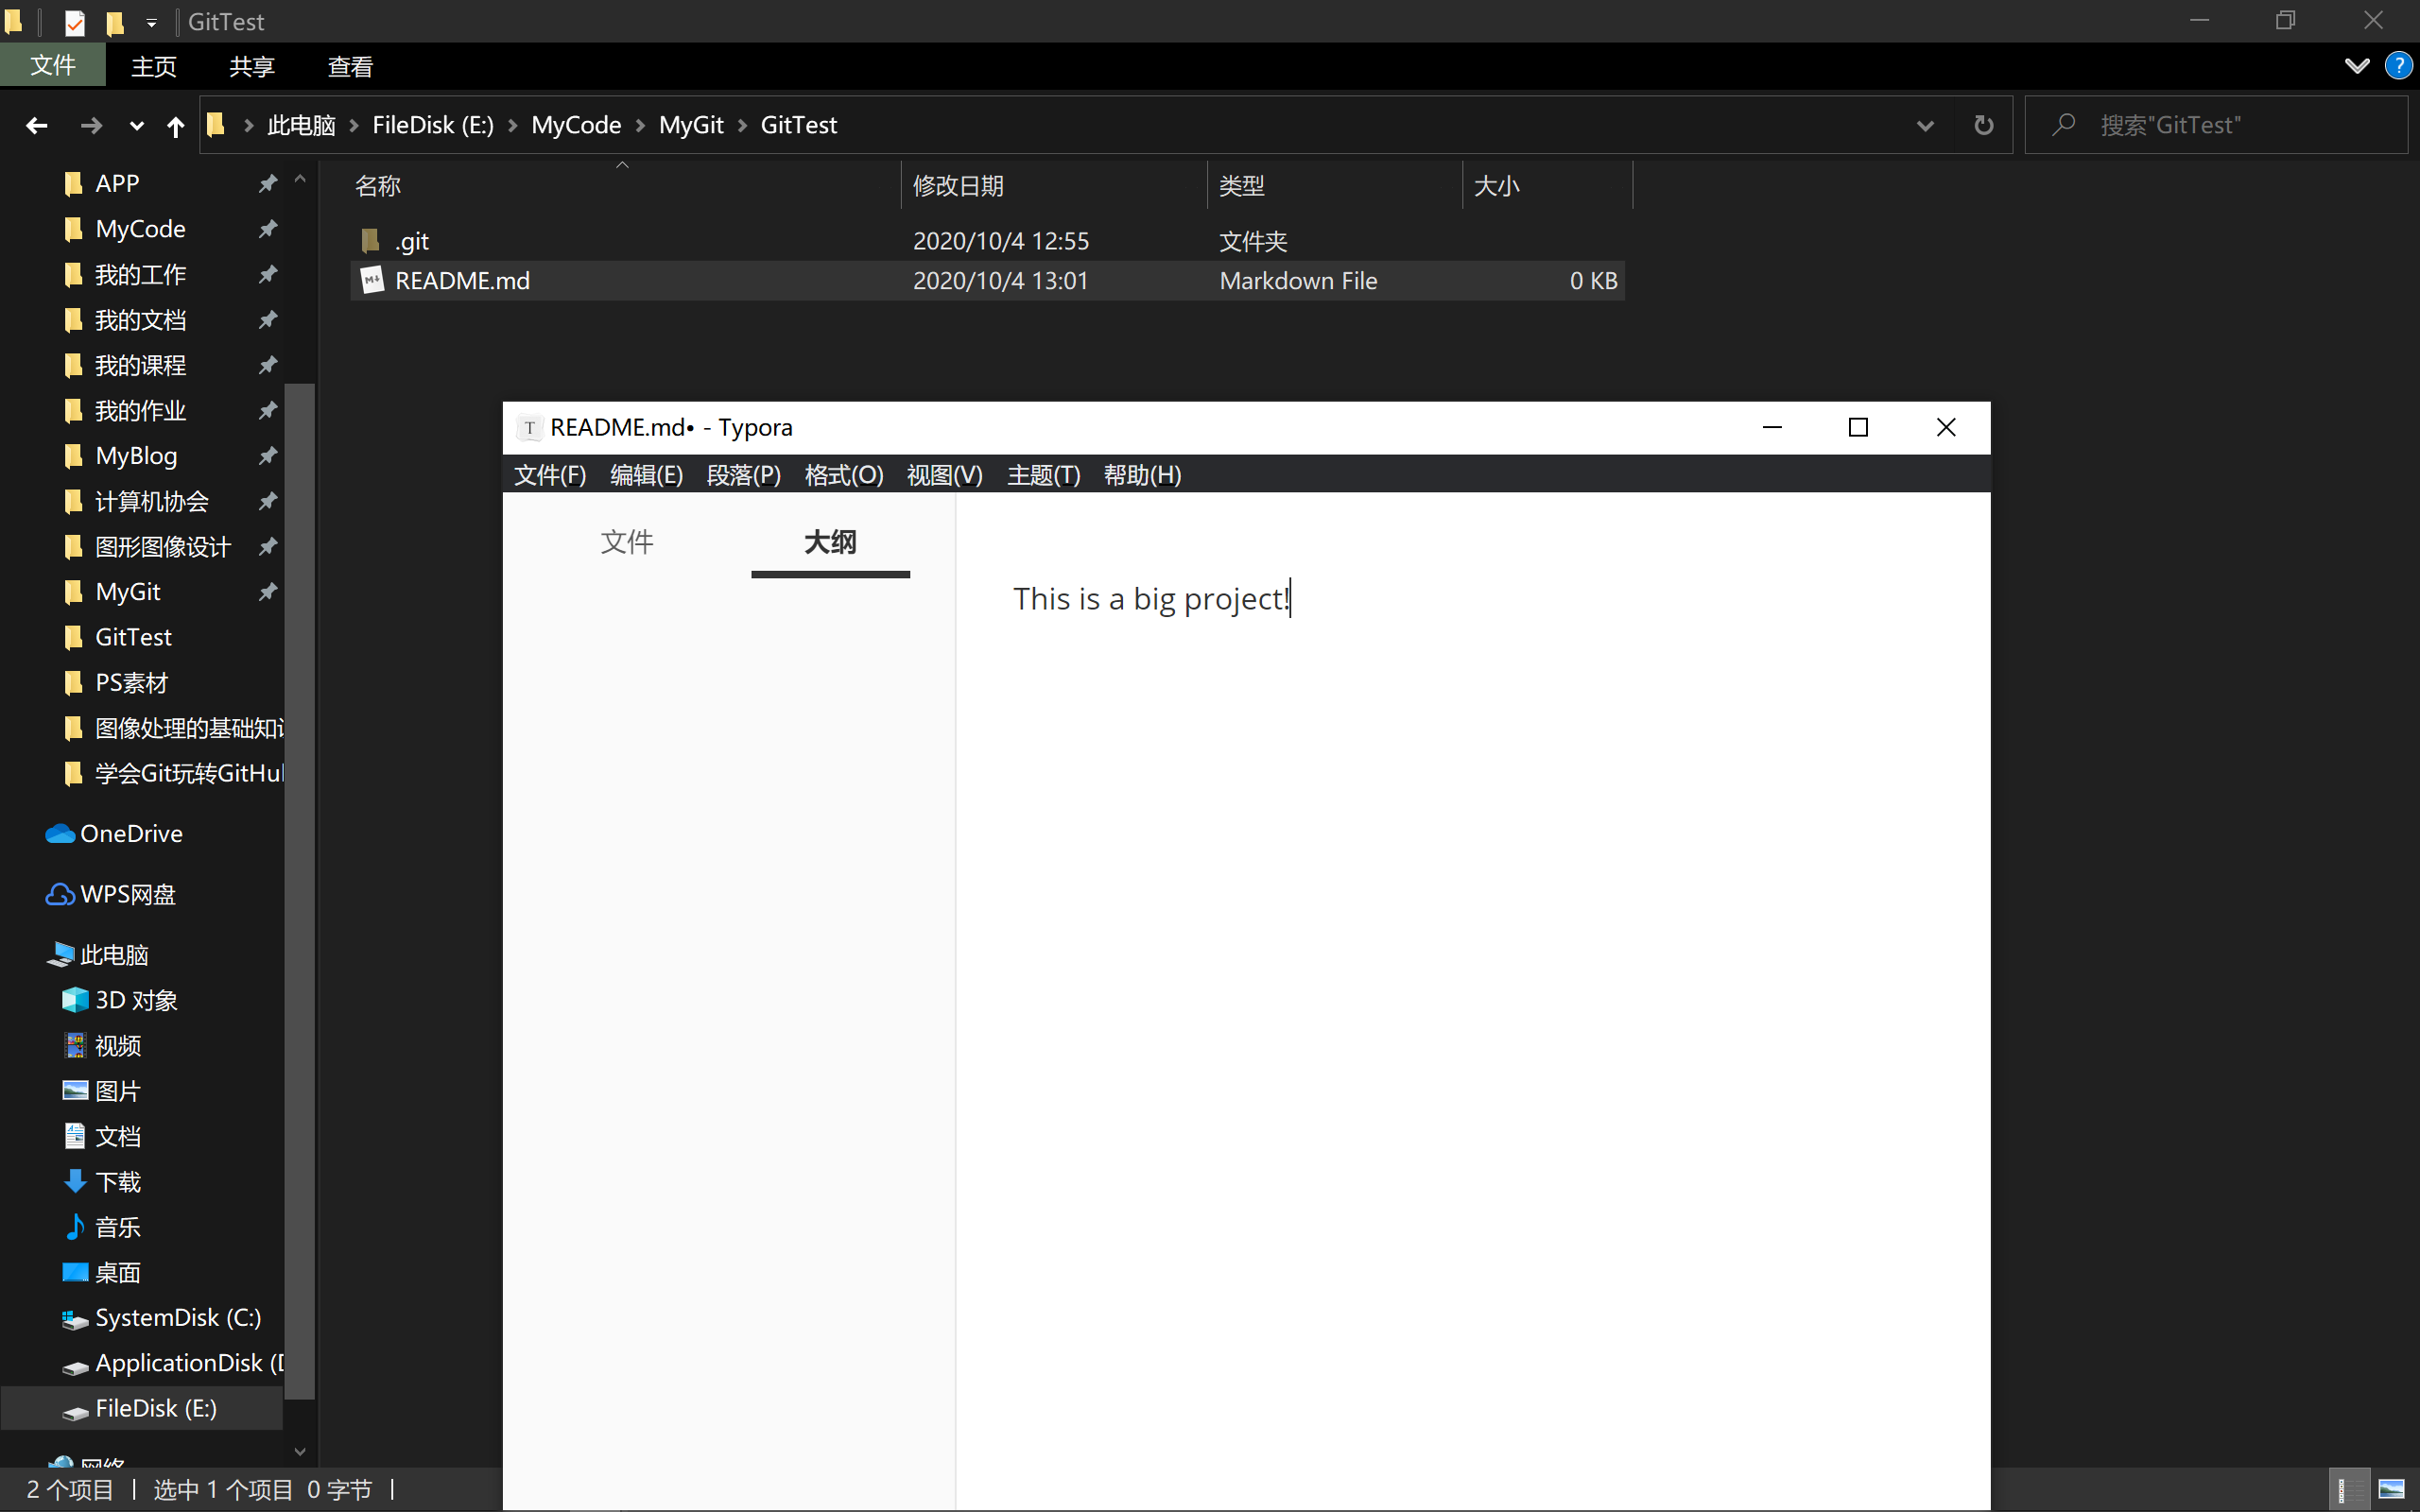Select the README.md file icon
The height and width of the screenshot is (1512, 2420).
click(372, 281)
